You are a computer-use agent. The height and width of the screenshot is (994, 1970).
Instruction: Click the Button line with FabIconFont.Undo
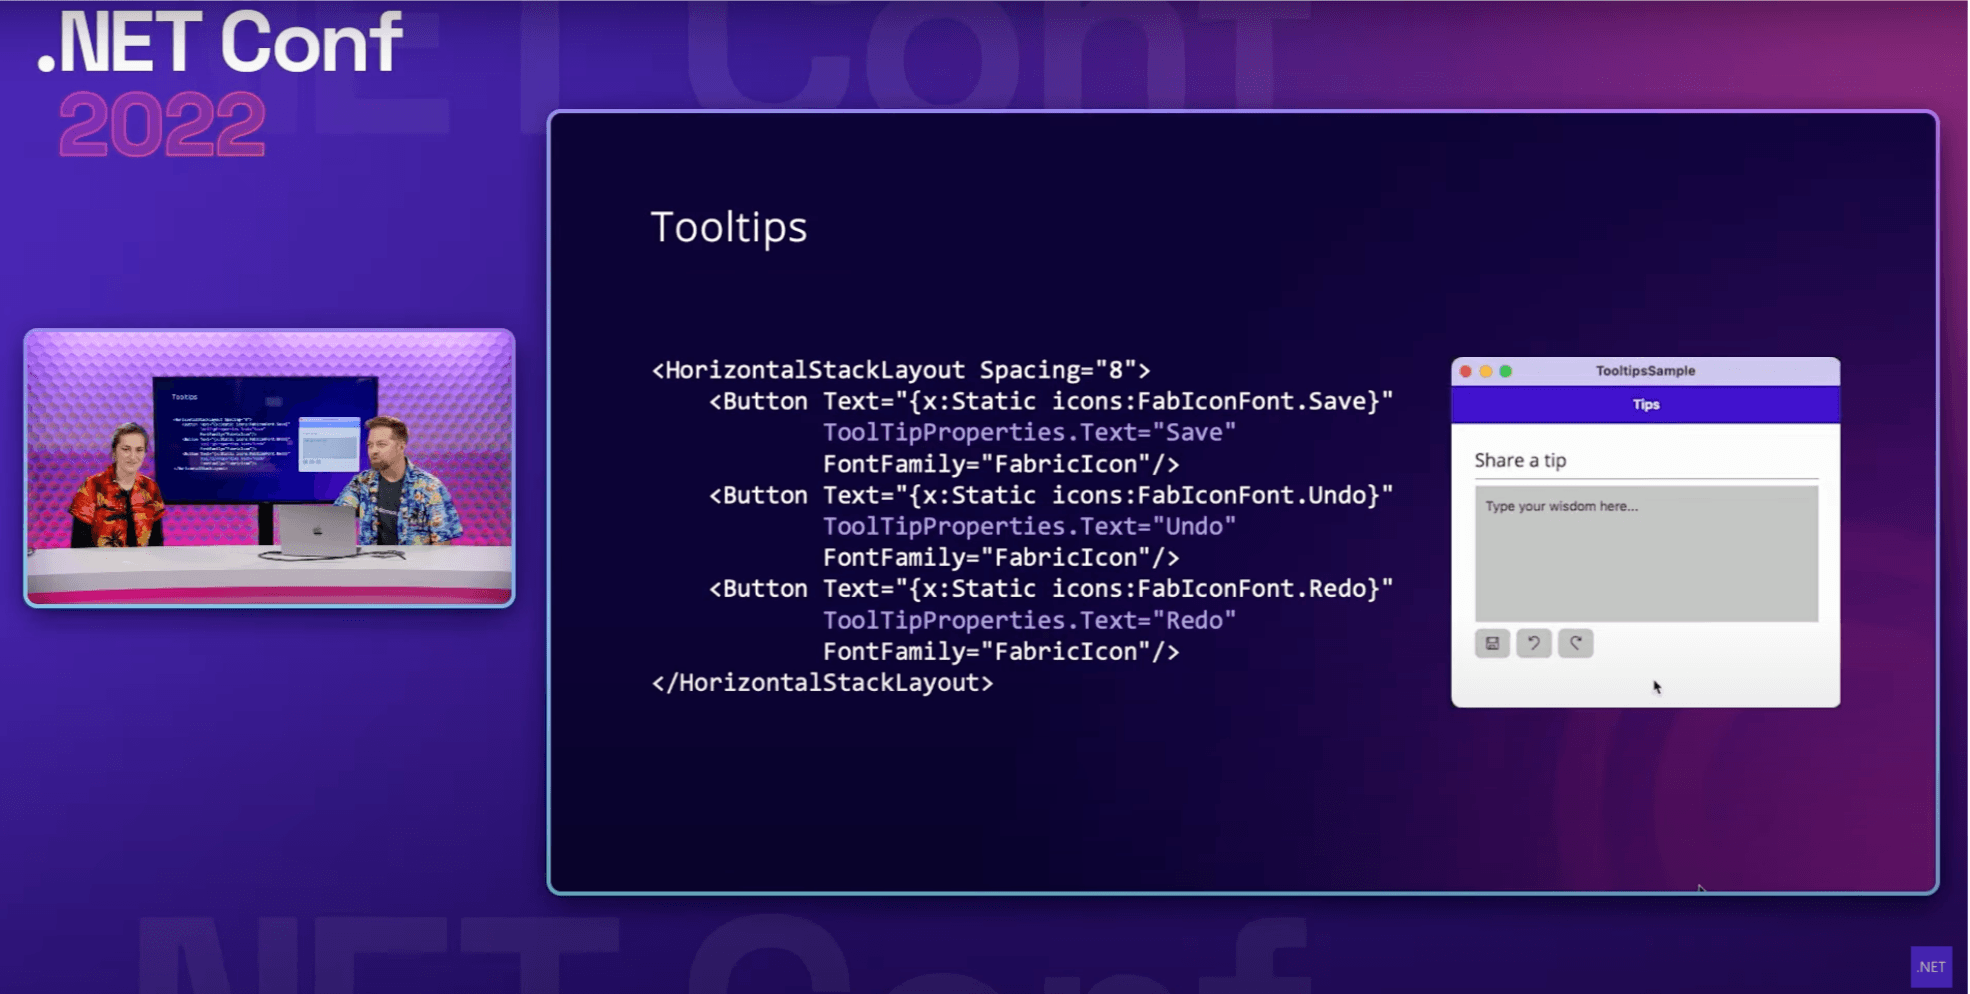1051,496
